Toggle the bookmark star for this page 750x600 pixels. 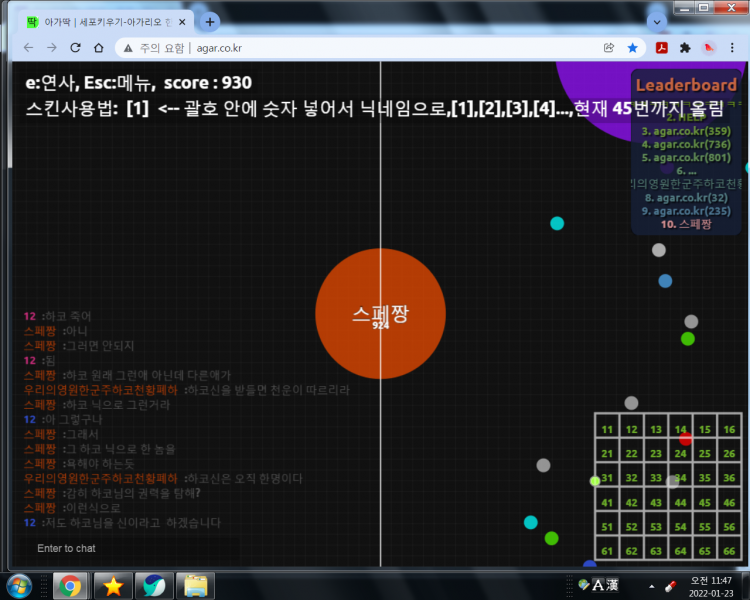pos(632,48)
